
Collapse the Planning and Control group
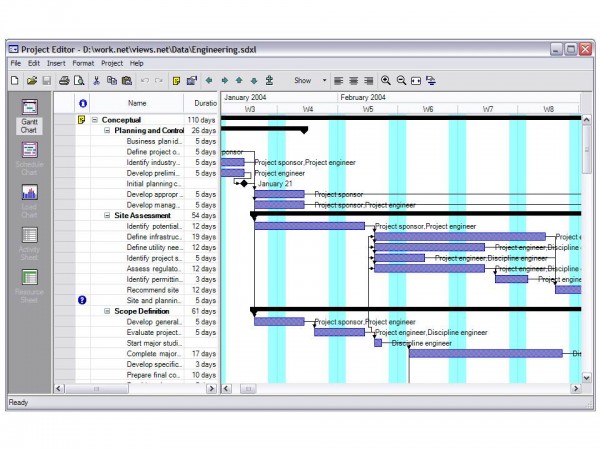point(107,130)
